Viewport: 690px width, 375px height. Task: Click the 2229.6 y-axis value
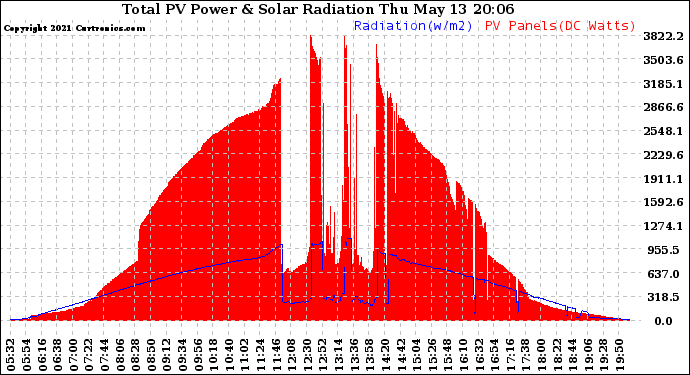[x=663, y=155]
